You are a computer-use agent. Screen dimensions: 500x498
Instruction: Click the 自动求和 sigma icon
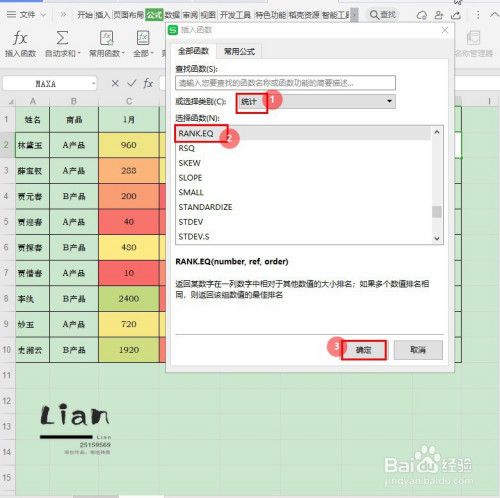coord(62,38)
